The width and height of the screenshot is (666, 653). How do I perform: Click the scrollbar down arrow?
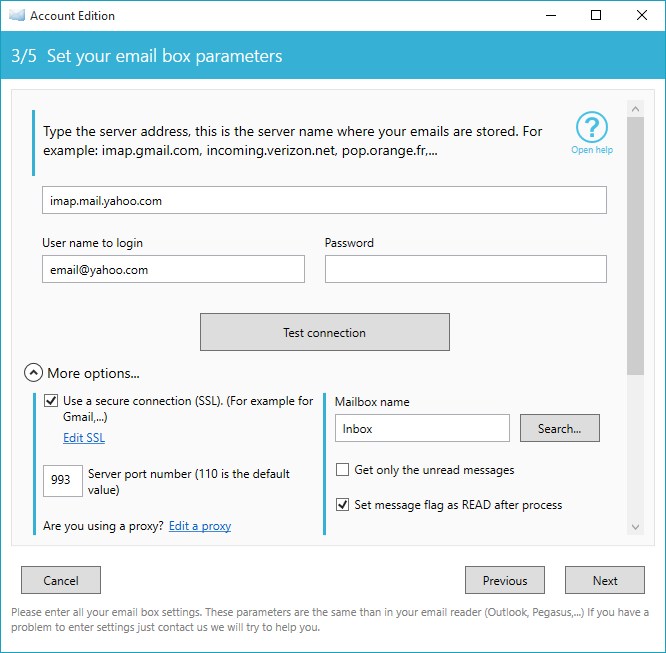[x=635, y=527]
